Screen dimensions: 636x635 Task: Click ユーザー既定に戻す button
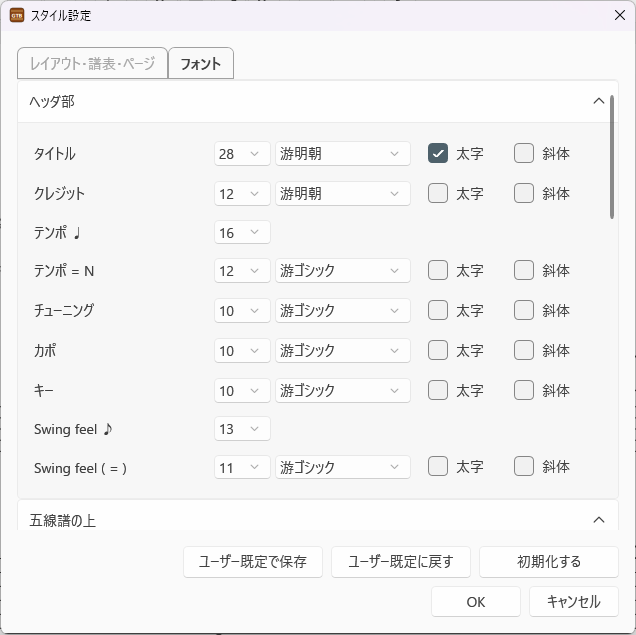tap(401, 562)
